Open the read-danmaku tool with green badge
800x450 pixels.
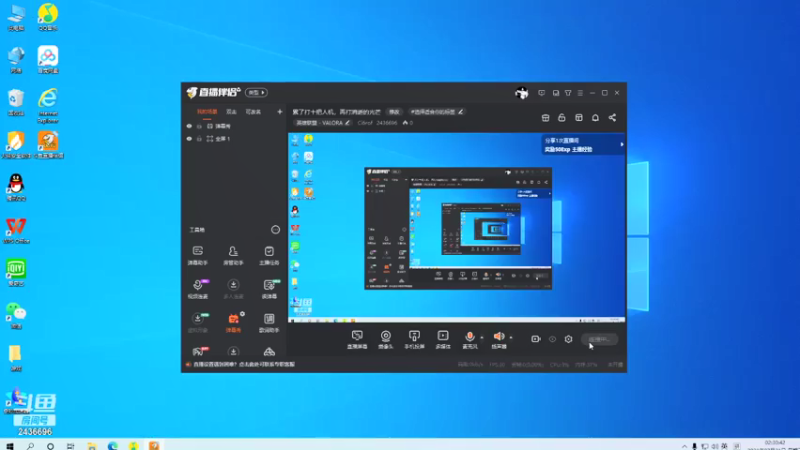tap(269, 289)
